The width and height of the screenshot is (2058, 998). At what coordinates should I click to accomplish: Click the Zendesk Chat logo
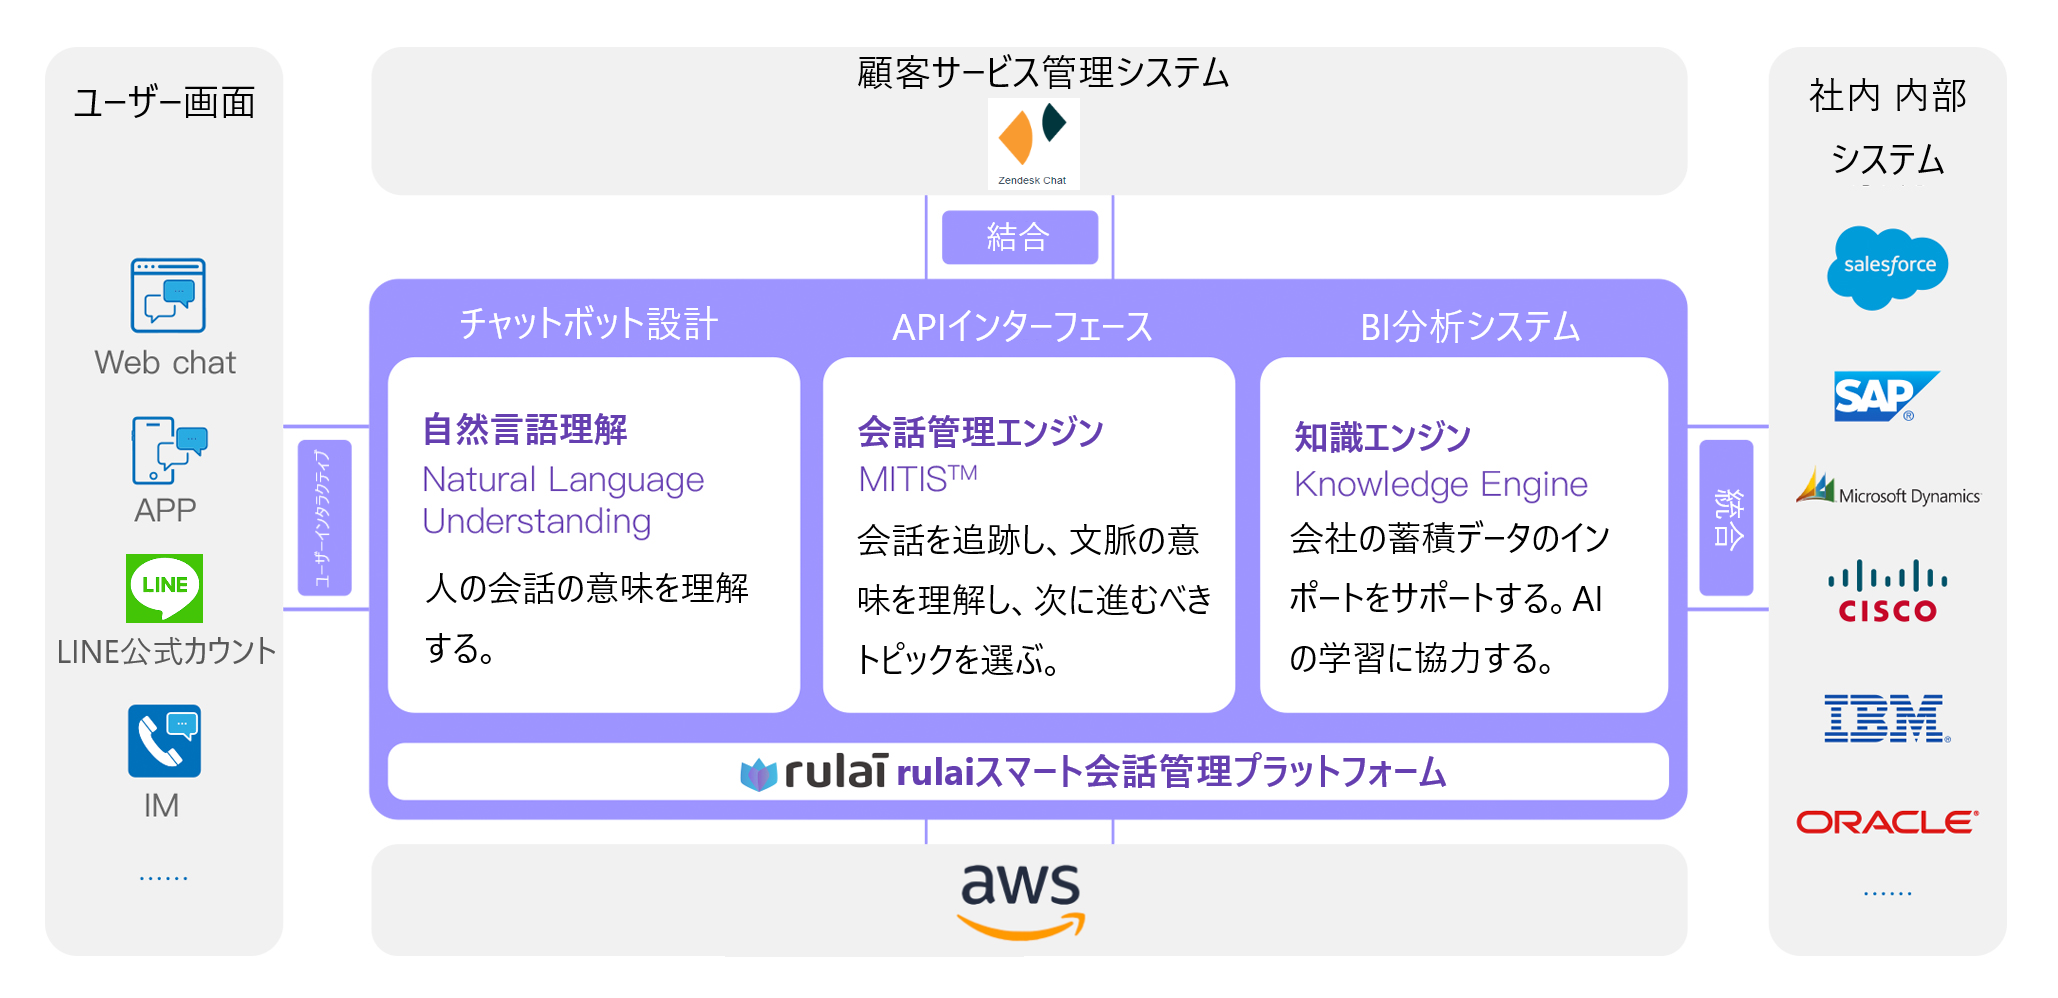coord(1033,144)
